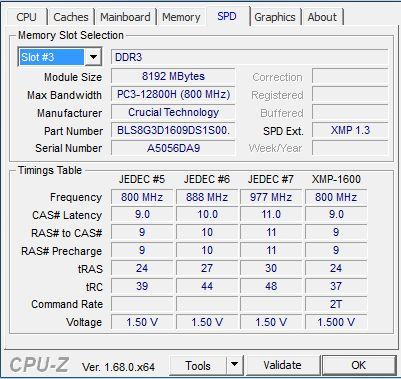Show the About tab
The height and width of the screenshot is (379, 401).
click(x=322, y=17)
